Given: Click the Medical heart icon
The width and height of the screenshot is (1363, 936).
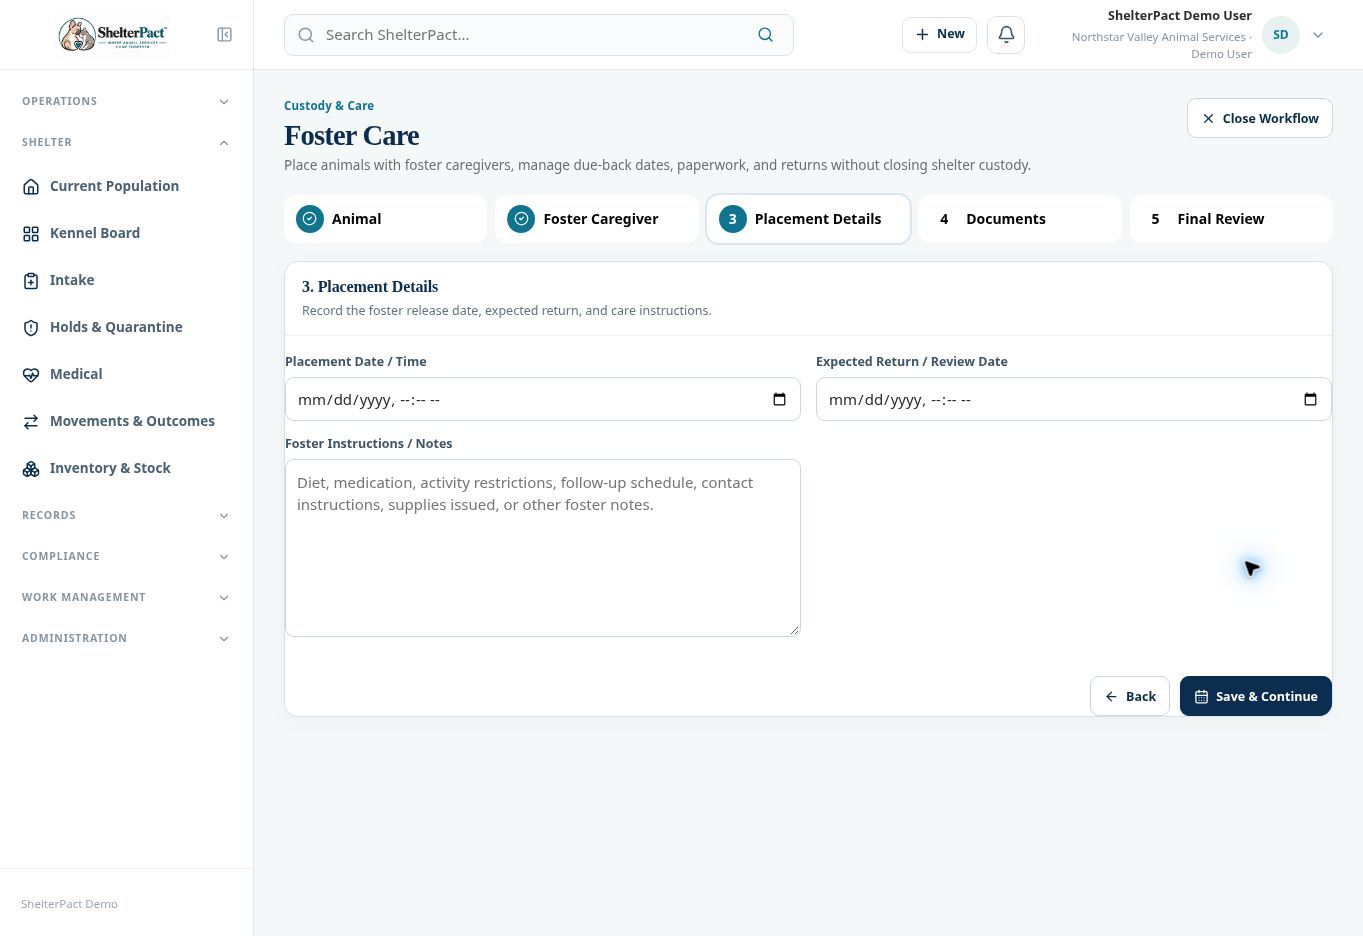Looking at the screenshot, I should tap(31, 374).
